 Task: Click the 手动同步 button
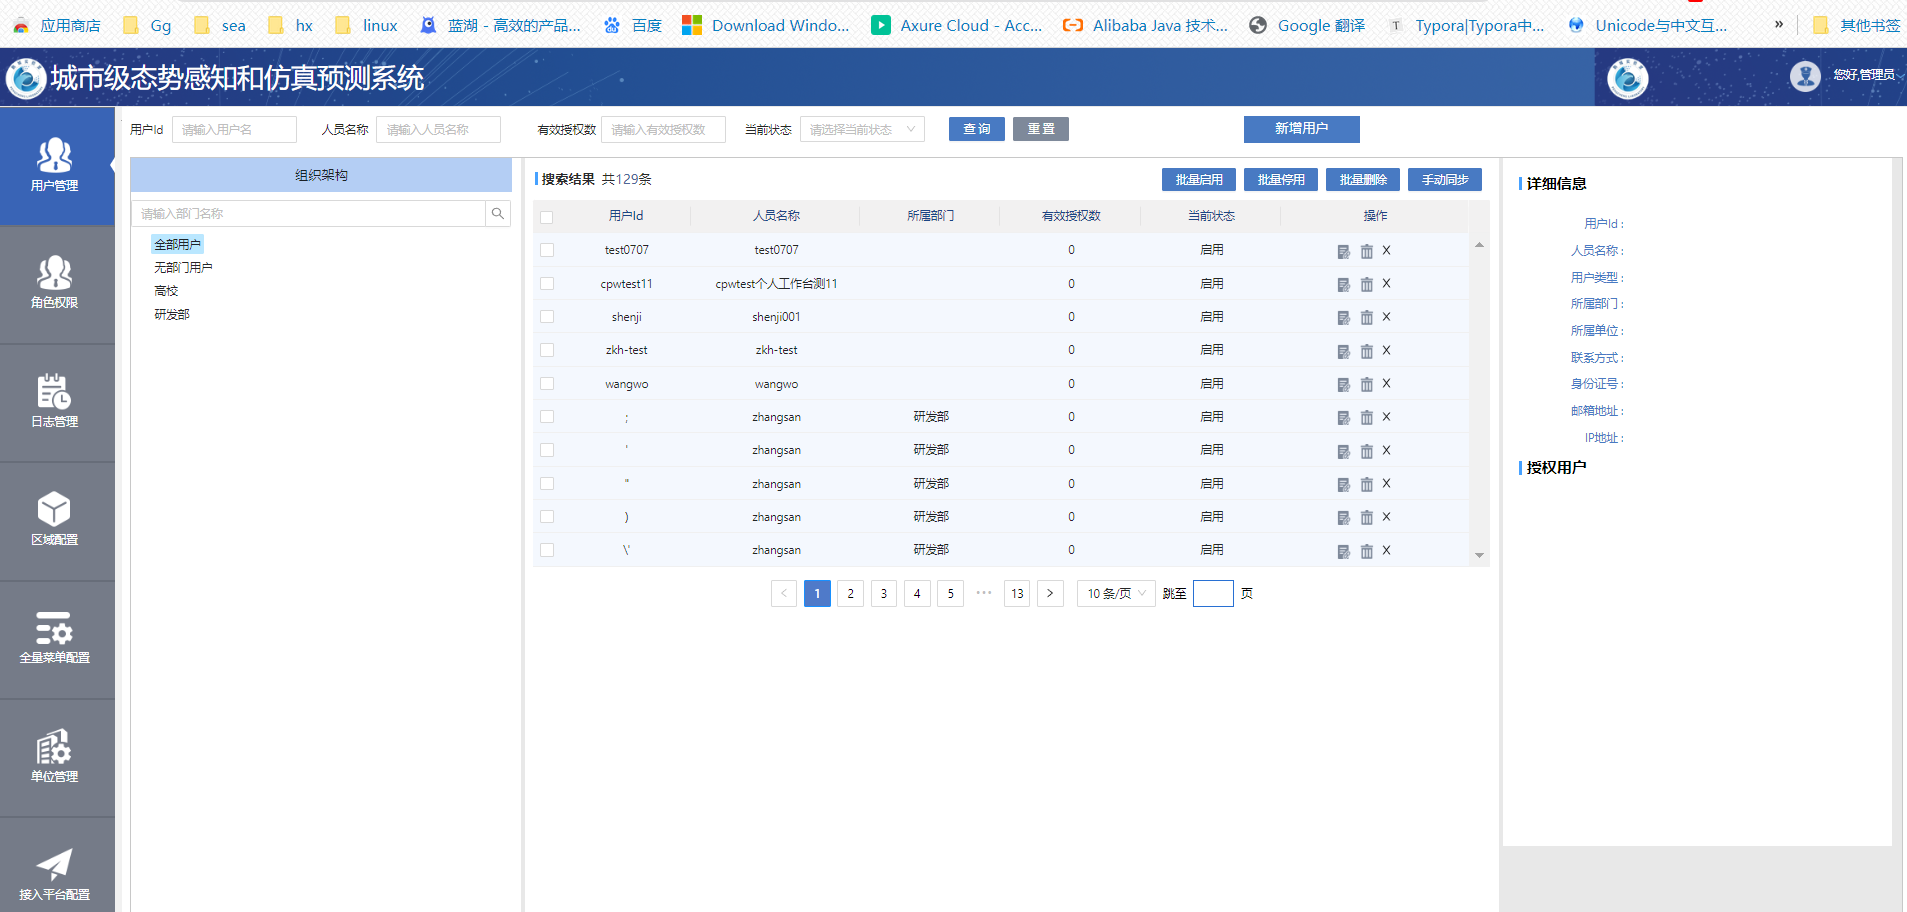coord(1445,179)
